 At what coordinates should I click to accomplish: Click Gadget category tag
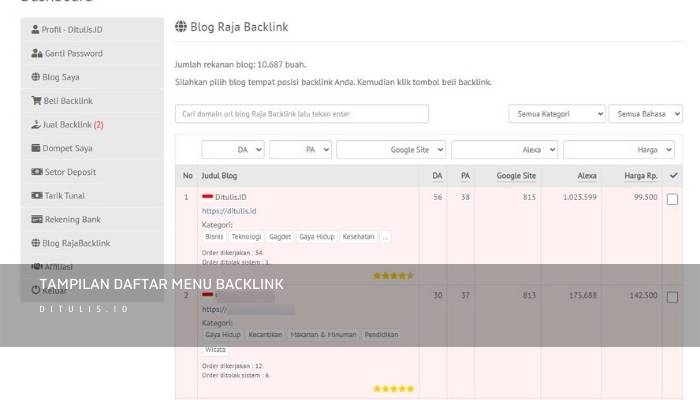(x=280, y=237)
